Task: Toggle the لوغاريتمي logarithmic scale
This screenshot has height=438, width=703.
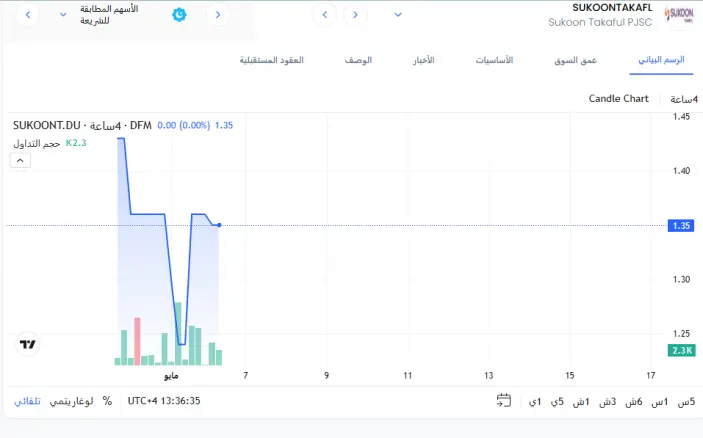Action: tap(71, 401)
